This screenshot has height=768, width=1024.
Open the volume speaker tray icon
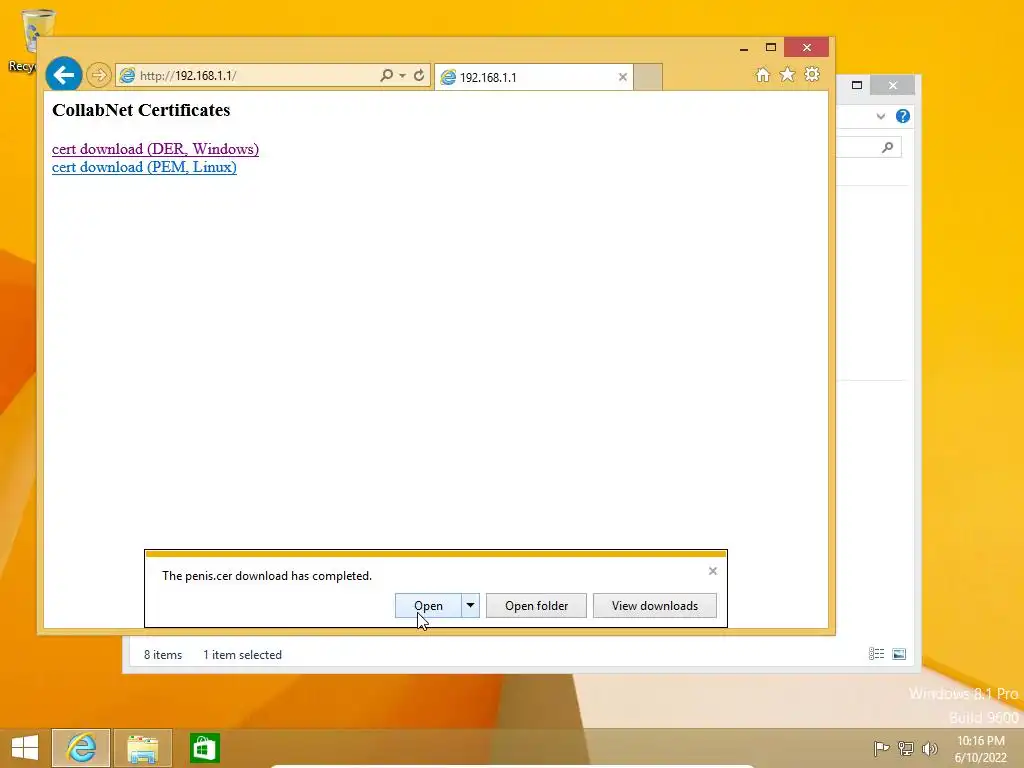929,748
